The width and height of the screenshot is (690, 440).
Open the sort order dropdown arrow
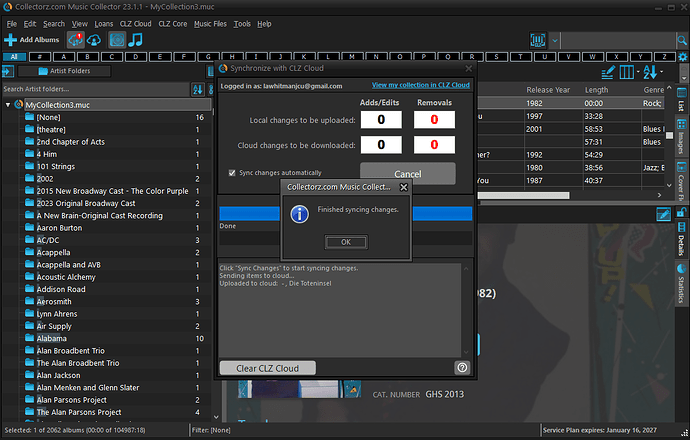(661, 72)
